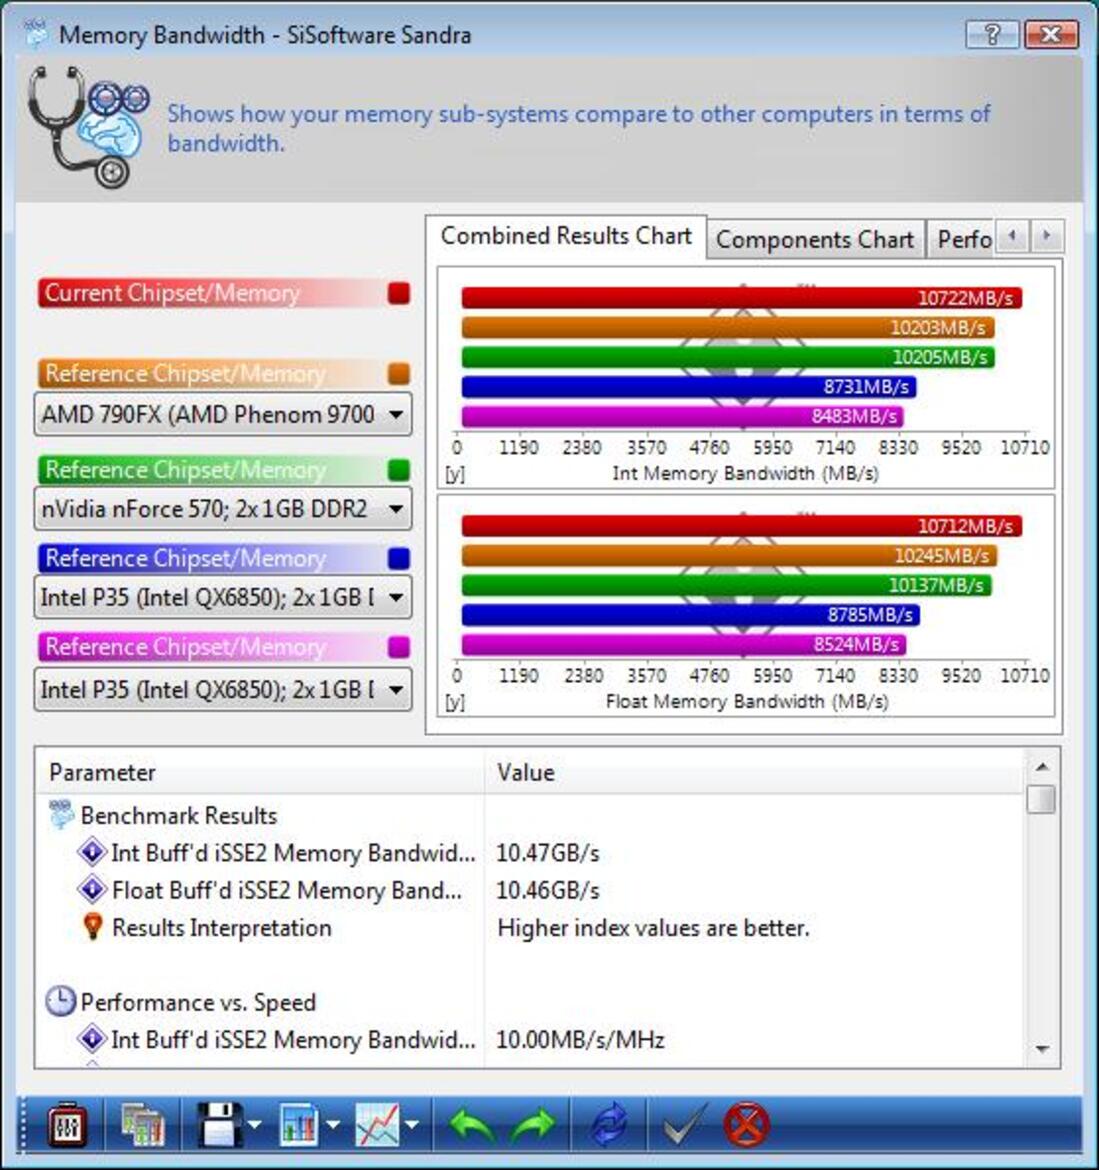Click the blue refresh arrows icon

pos(609,1124)
